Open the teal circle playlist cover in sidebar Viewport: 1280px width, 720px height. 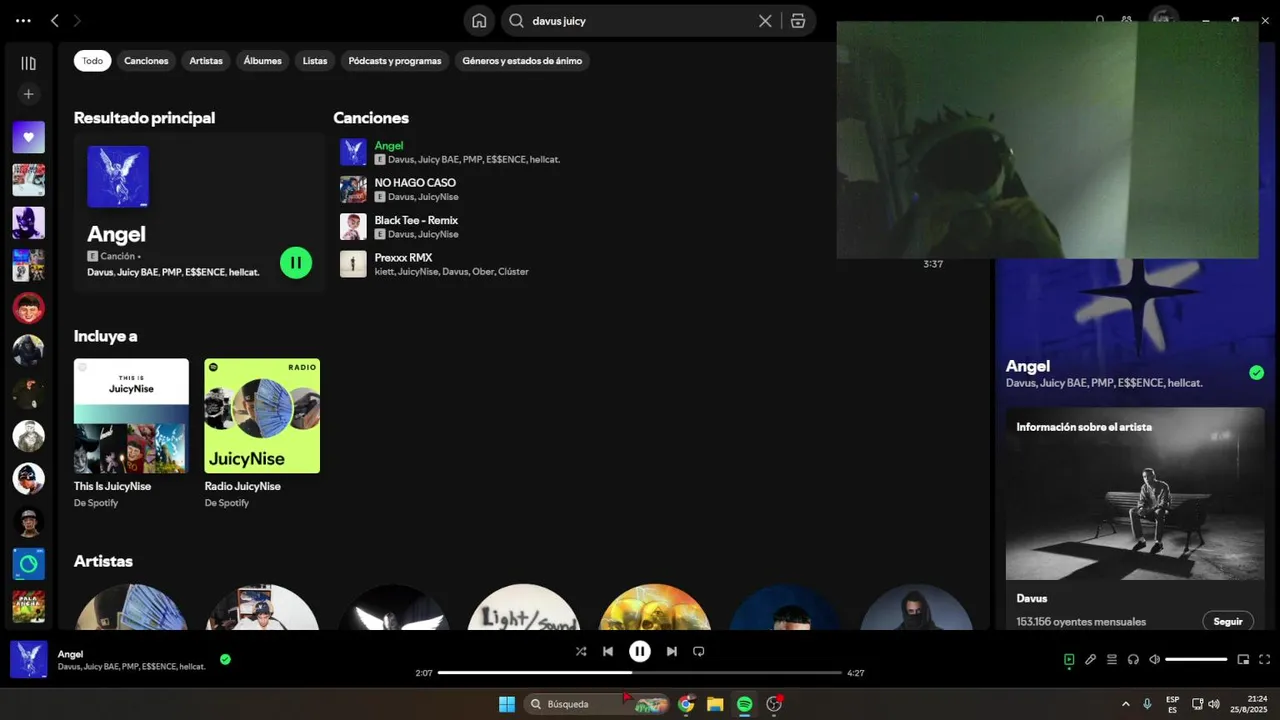tap(28, 564)
